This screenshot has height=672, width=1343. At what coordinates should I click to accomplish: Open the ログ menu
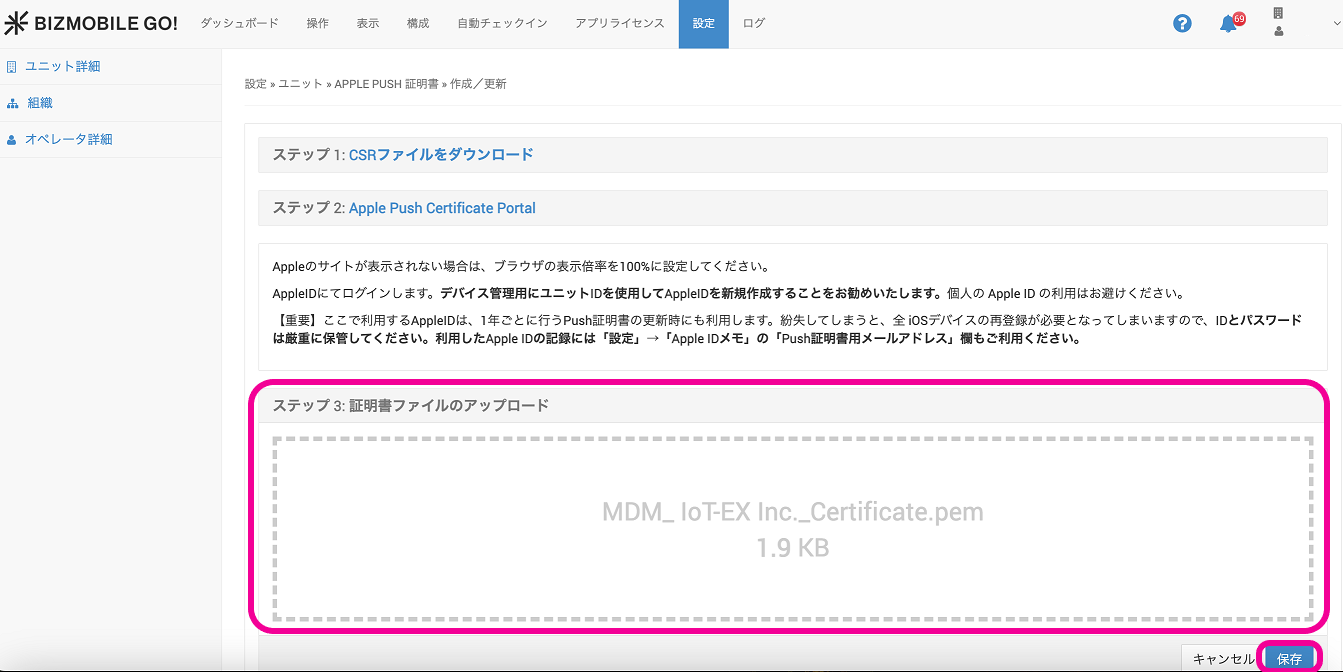[x=754, y=23]
